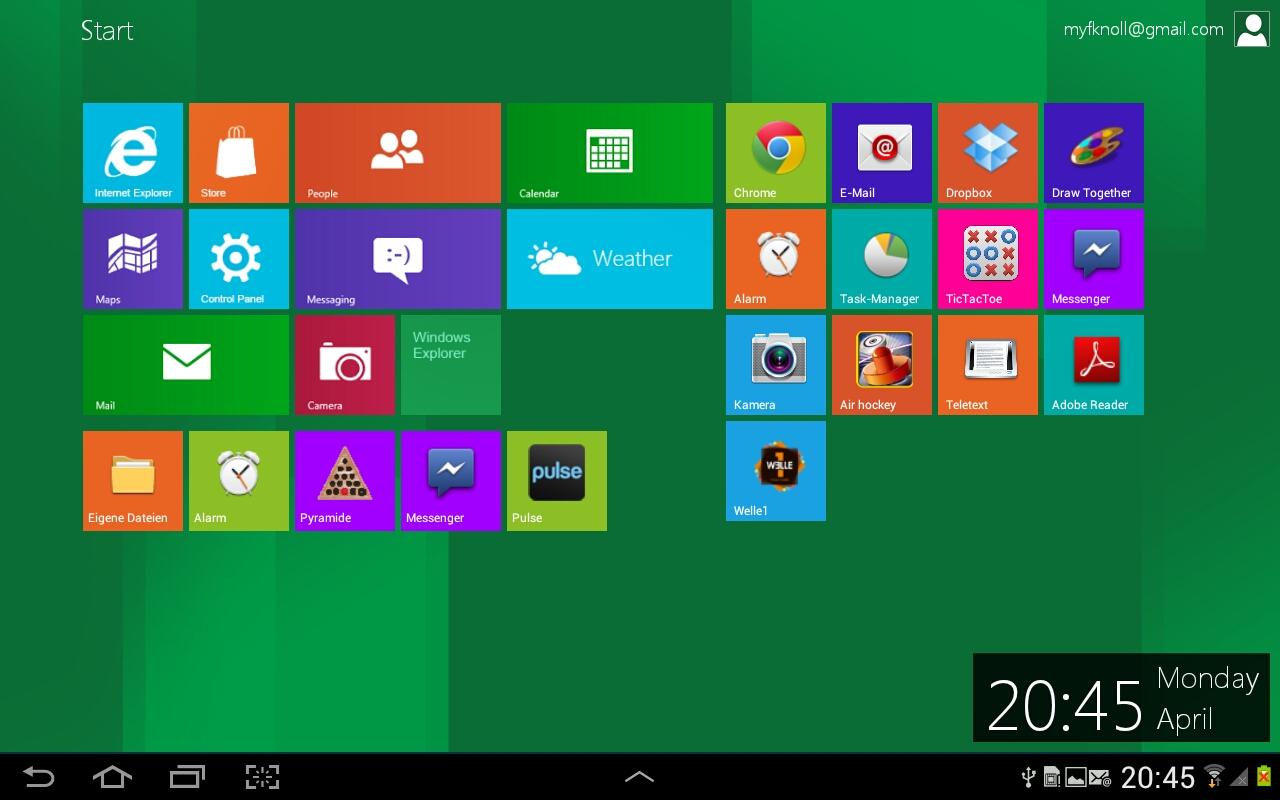Open the Messenger tile next to Pyramide
This screenshot has width=1280, height=800.
click(451, 481)
